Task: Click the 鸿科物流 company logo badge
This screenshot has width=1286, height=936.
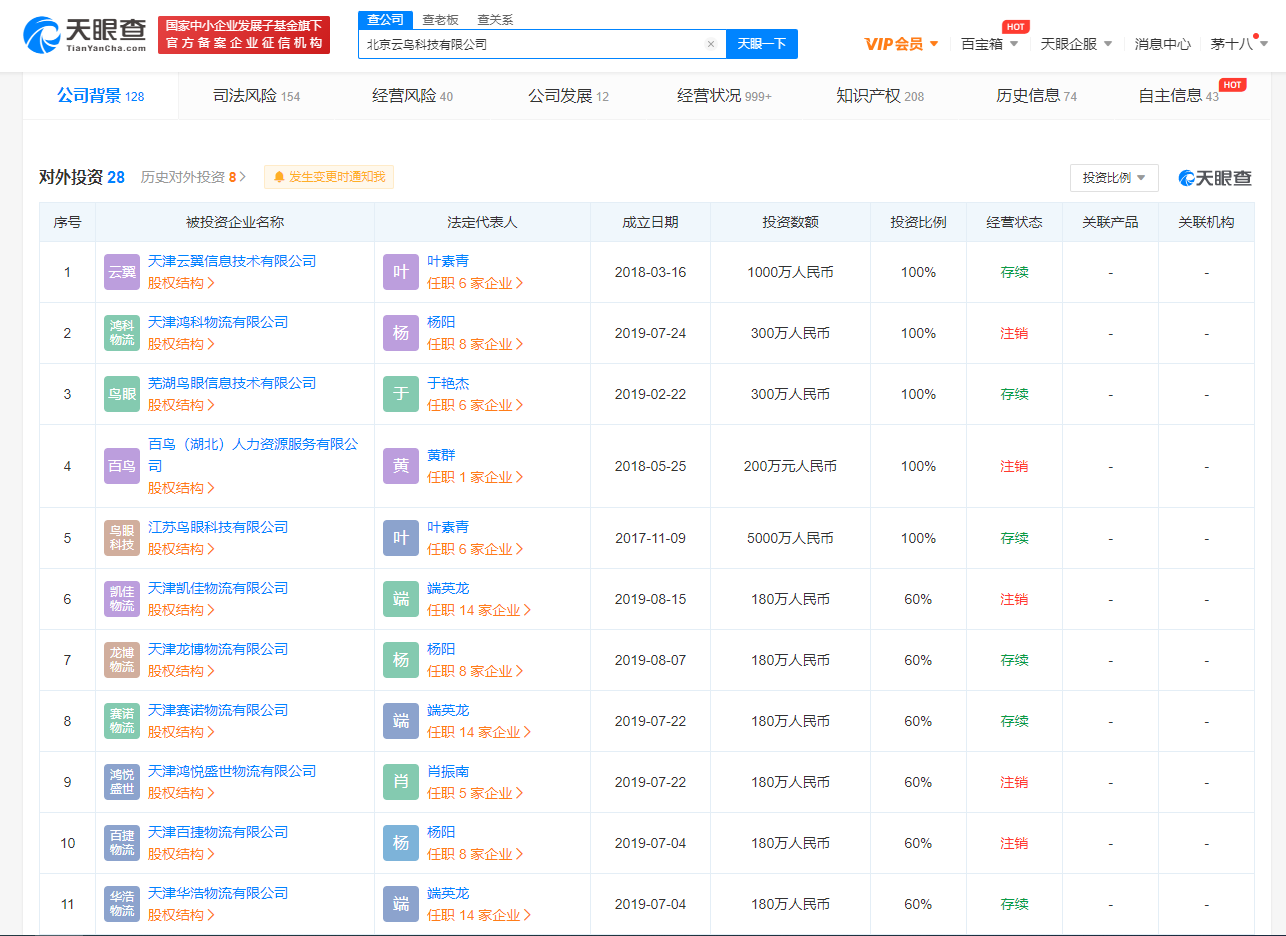Action: [122, 333]
